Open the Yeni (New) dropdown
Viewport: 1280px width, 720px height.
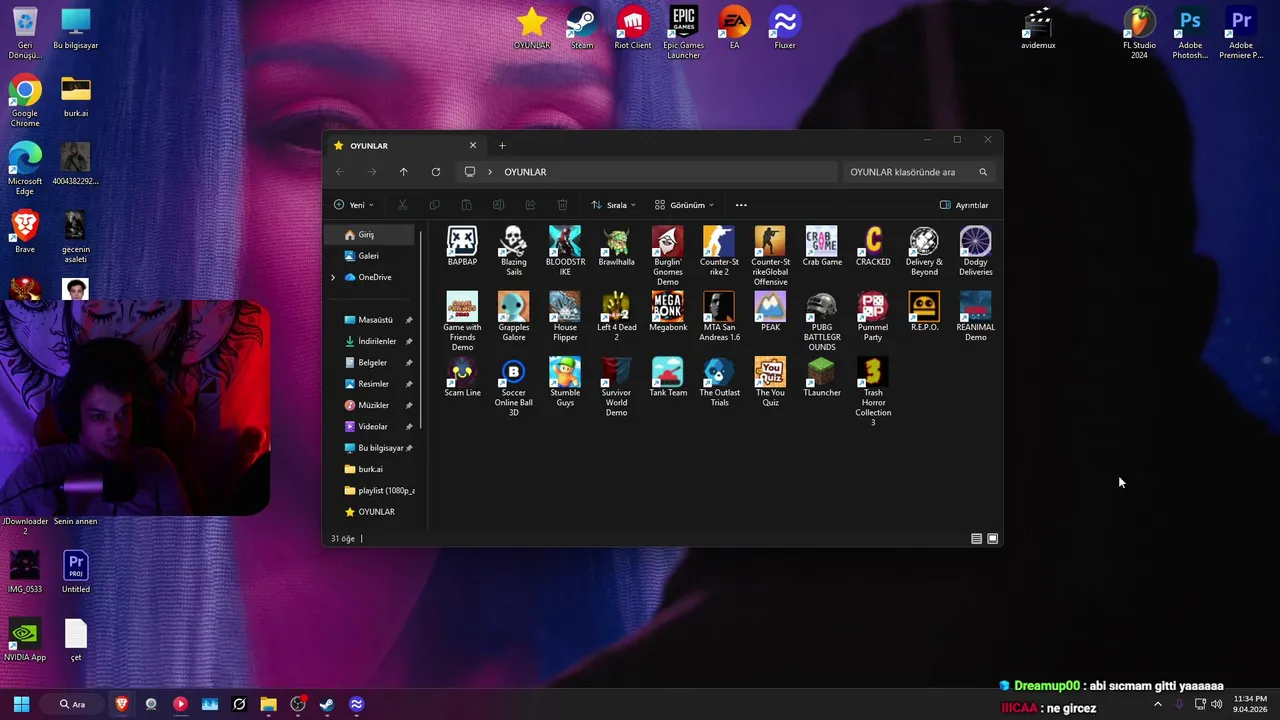(x=354, y=205)
